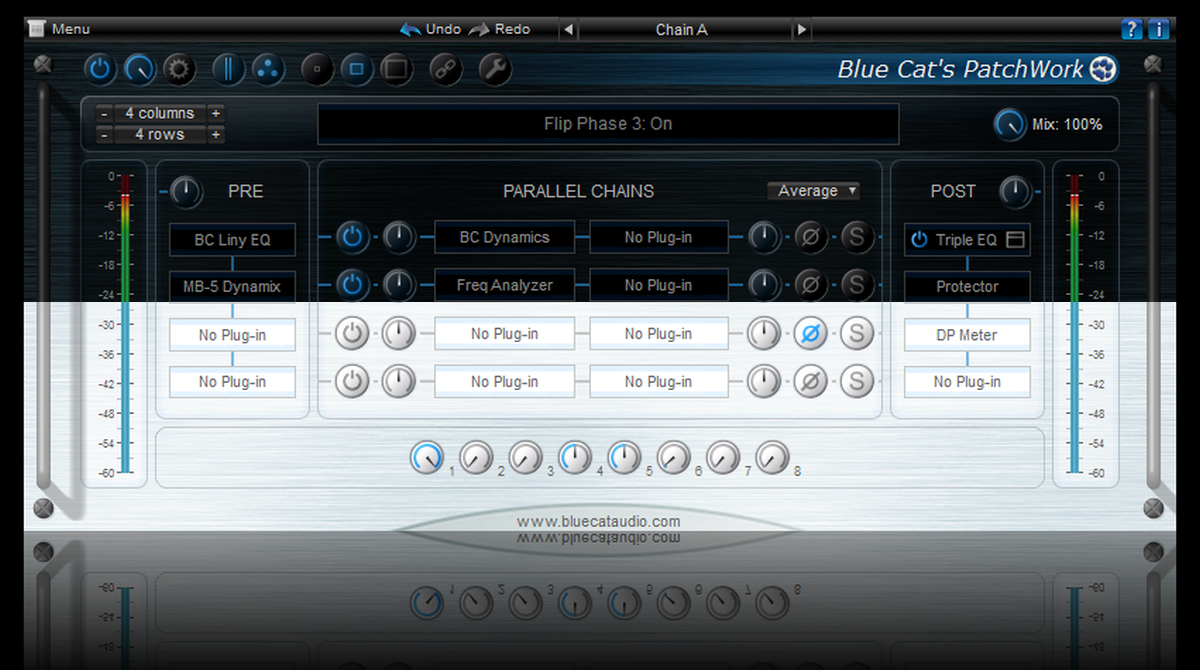Decrease rows with the minus button

[104, 134]
